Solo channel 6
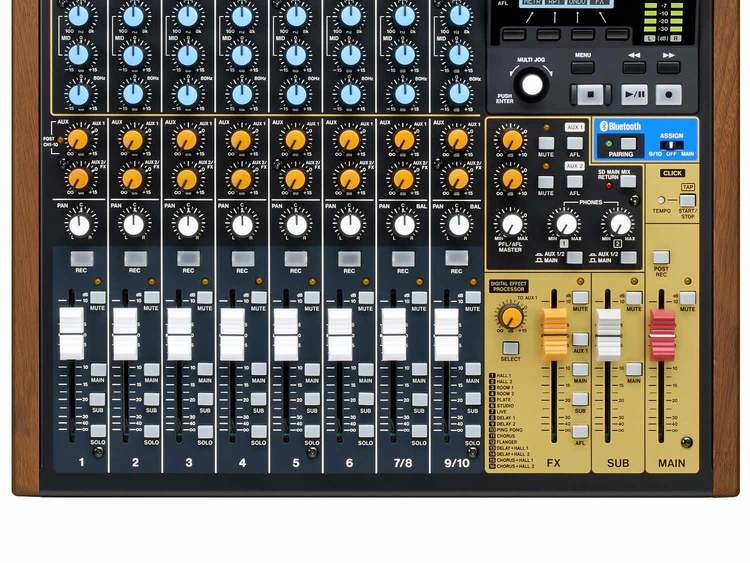This screenshot has height=563, width=750. [x=366, y=431]
